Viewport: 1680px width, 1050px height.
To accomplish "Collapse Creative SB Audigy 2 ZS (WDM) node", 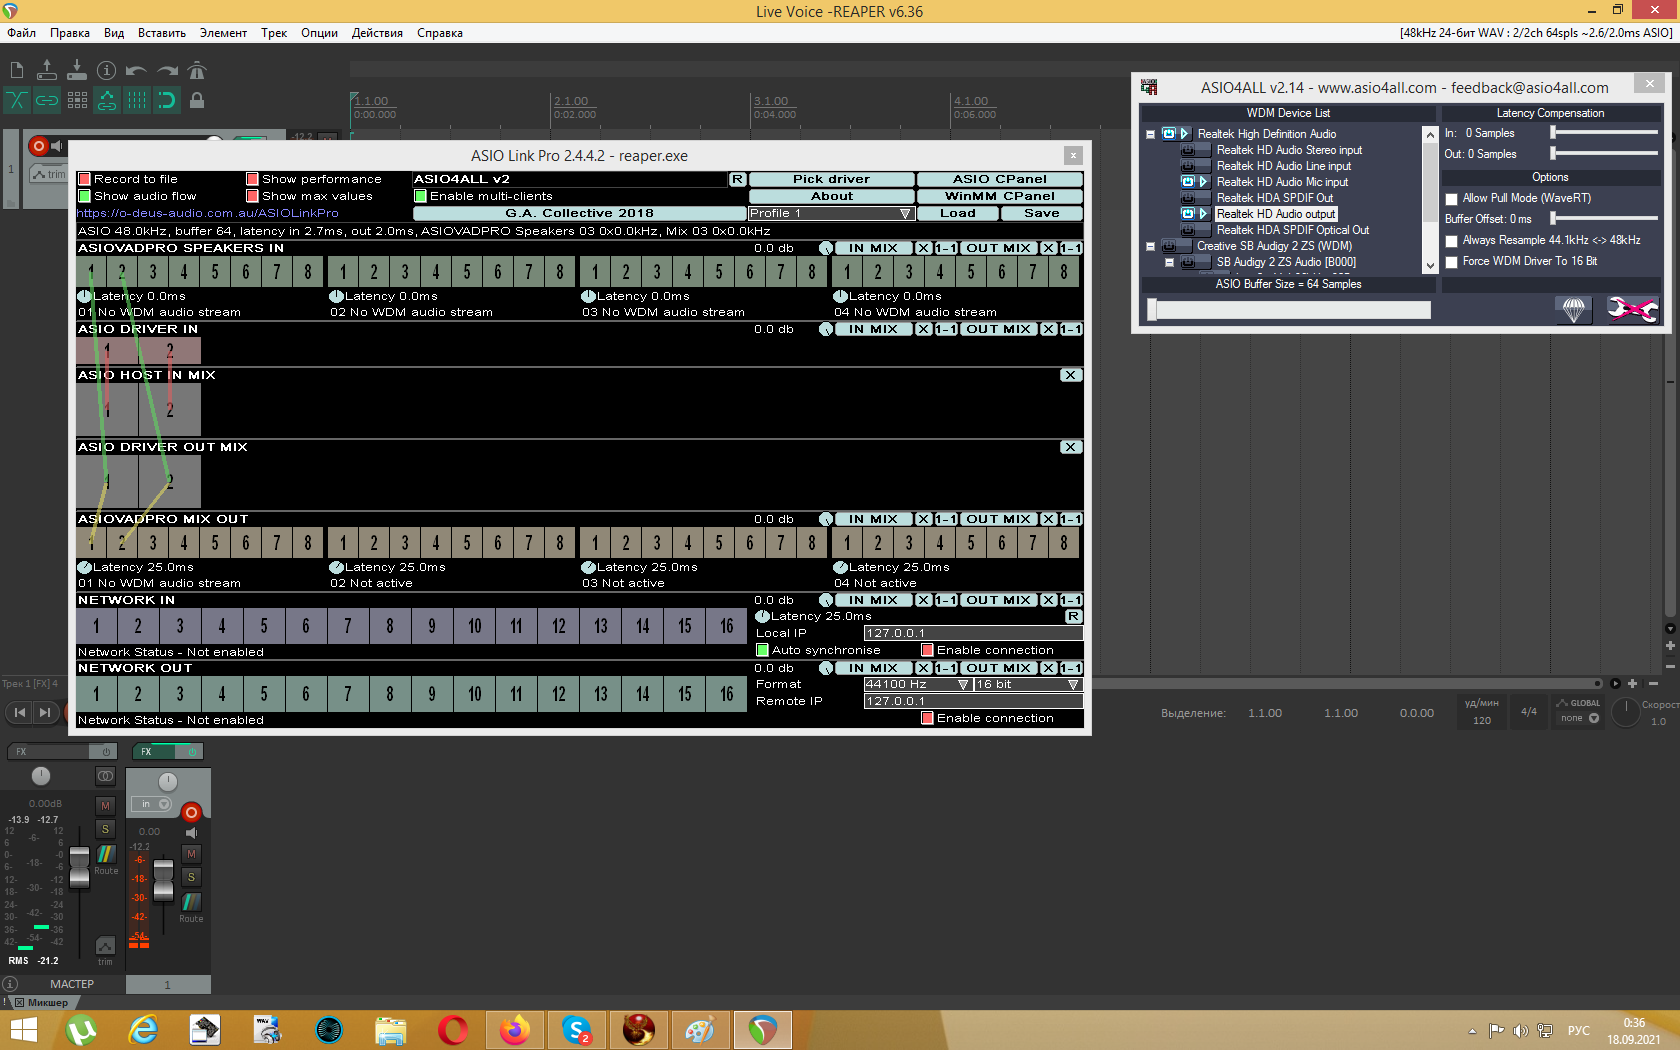I will tap(1150, 246).
